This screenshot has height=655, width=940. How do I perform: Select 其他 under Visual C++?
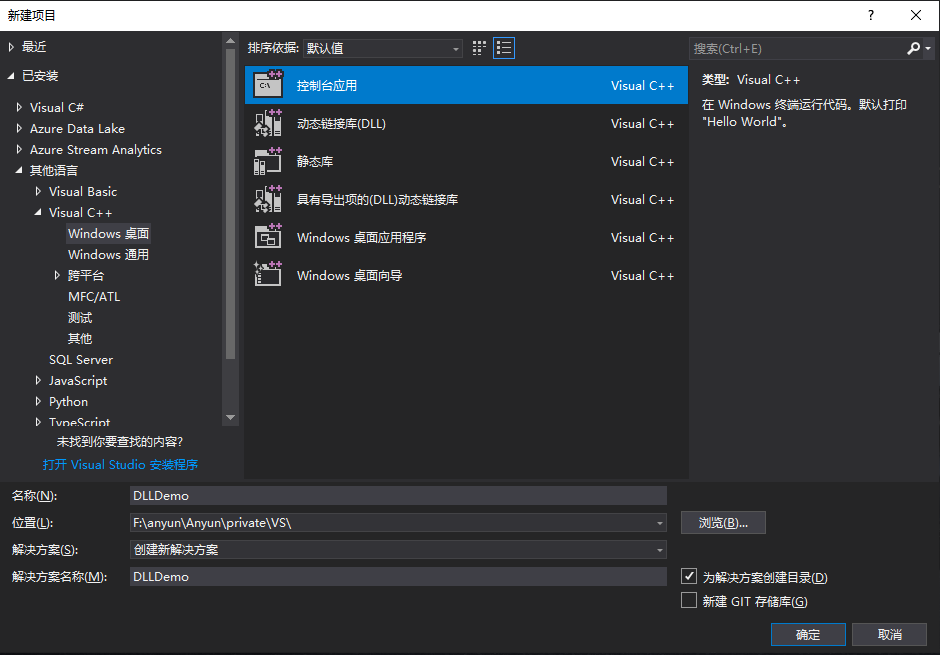pyautogui.click(x=80, y=339)
